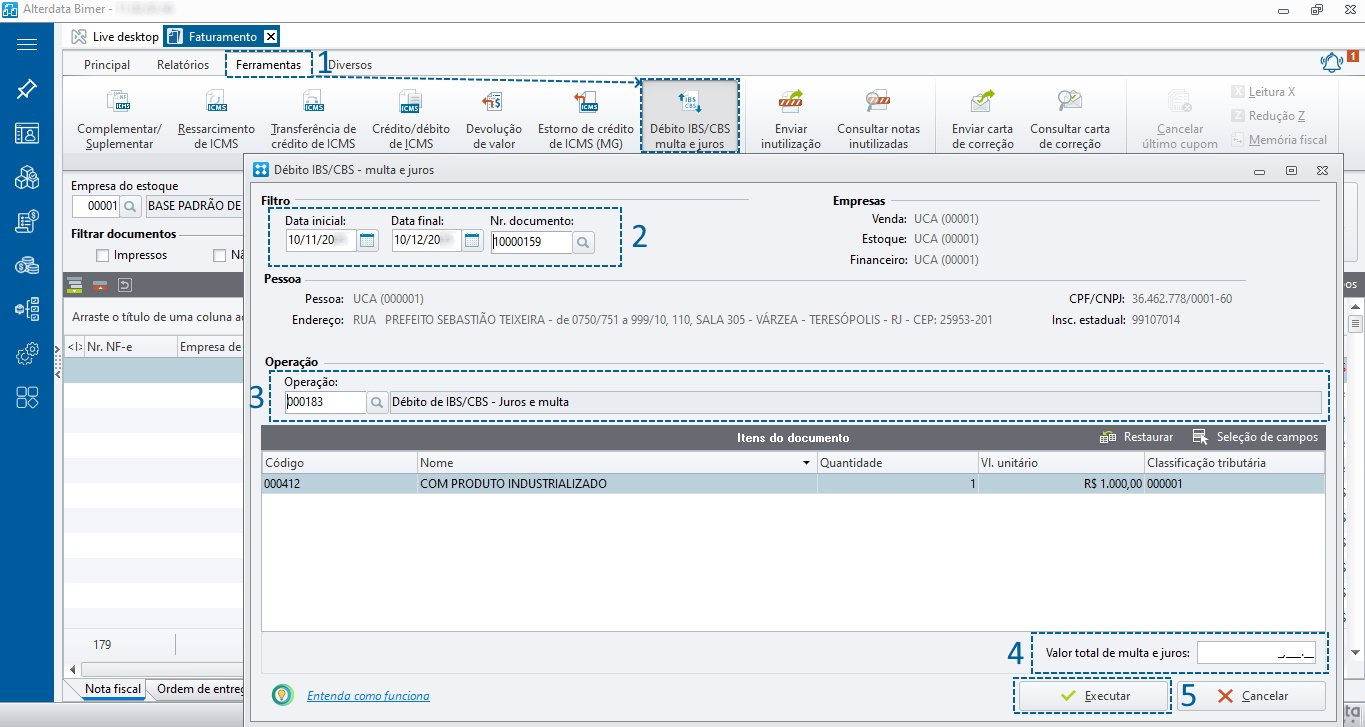
Task: Click the Valor total de multa e juros field
Action: 1256,654
